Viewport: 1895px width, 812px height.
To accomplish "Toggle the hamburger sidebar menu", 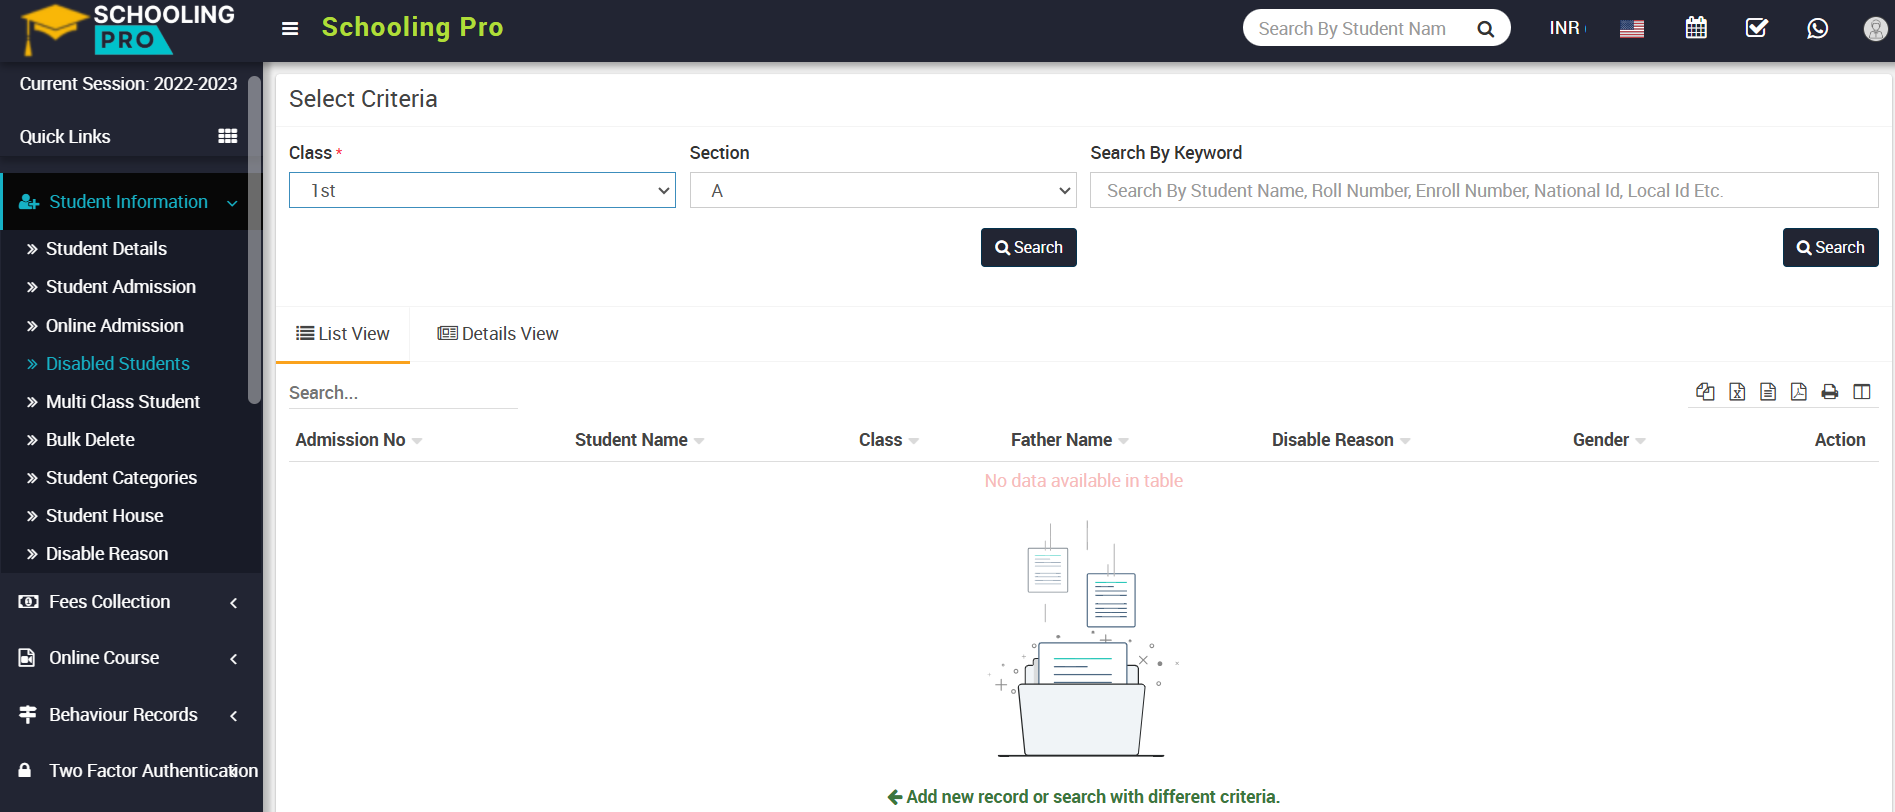I will (x=290, y=28).
